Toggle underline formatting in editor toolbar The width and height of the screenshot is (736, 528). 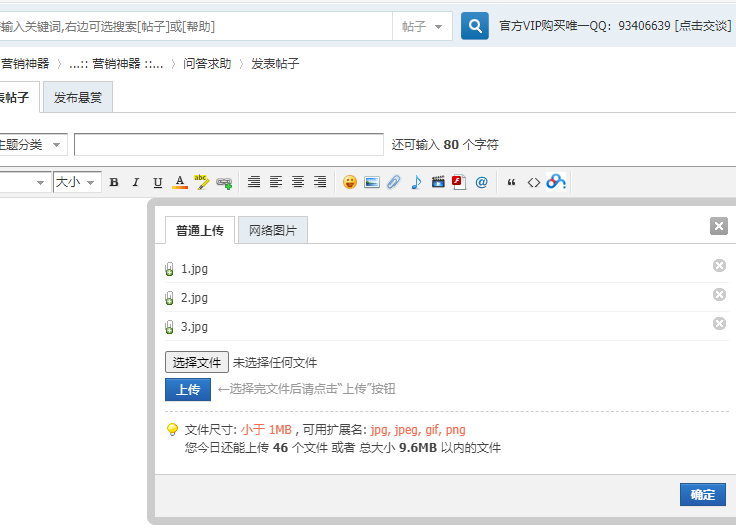click(x=158, y=182)
